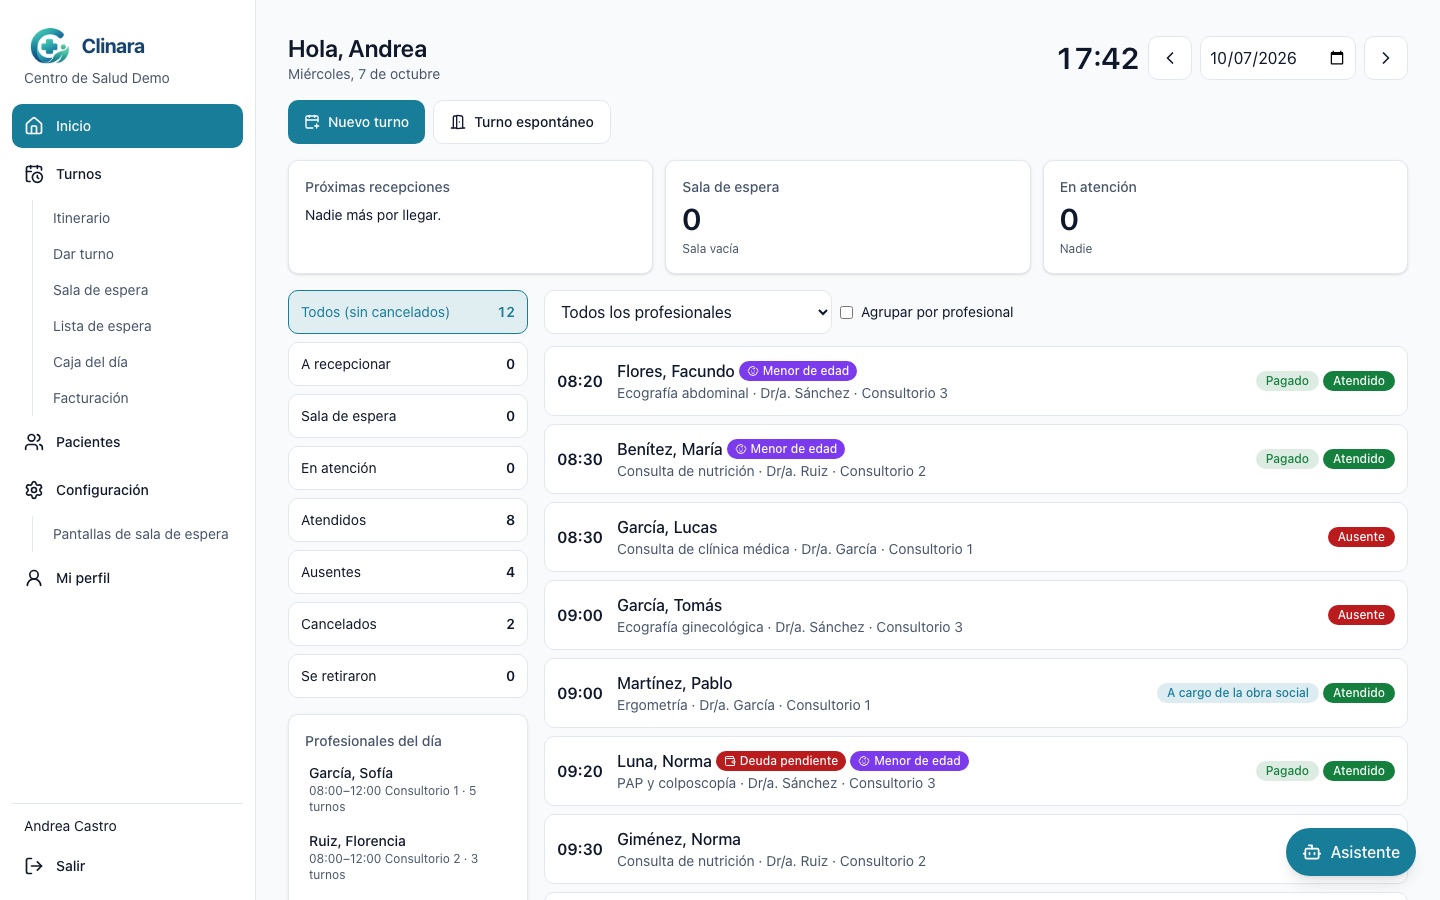Go to next day with right chevron
Viewport: 1440px width, 900px height.
click(1386, 58)
